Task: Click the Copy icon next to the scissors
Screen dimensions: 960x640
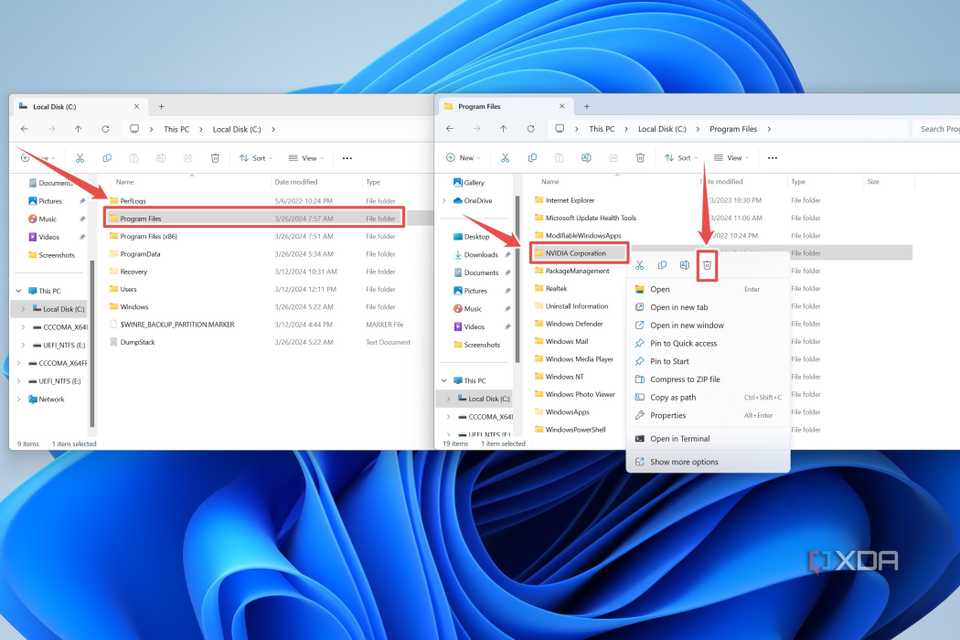Action: coord(662,265)
